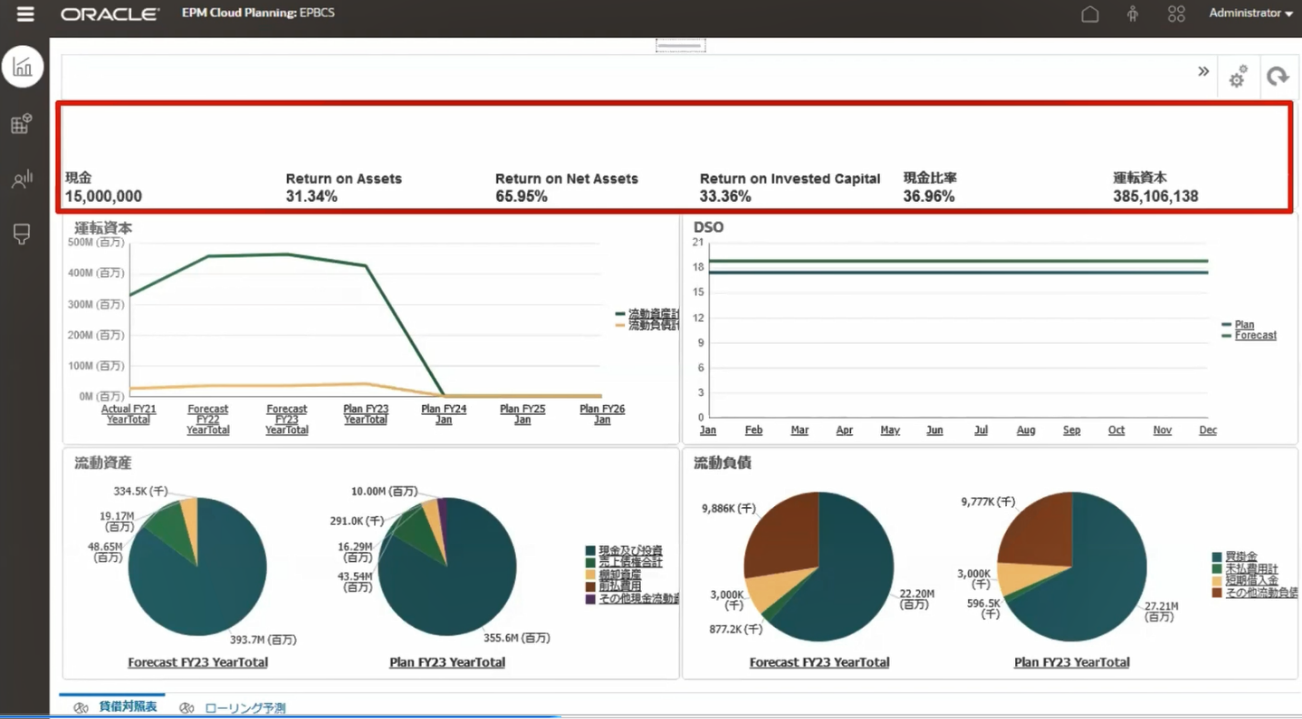The width and height of the screenshot is (1302, 719).
Task: Click Plan FY23 YearTotal axis label in line chart
Action: tap(366, 414)
